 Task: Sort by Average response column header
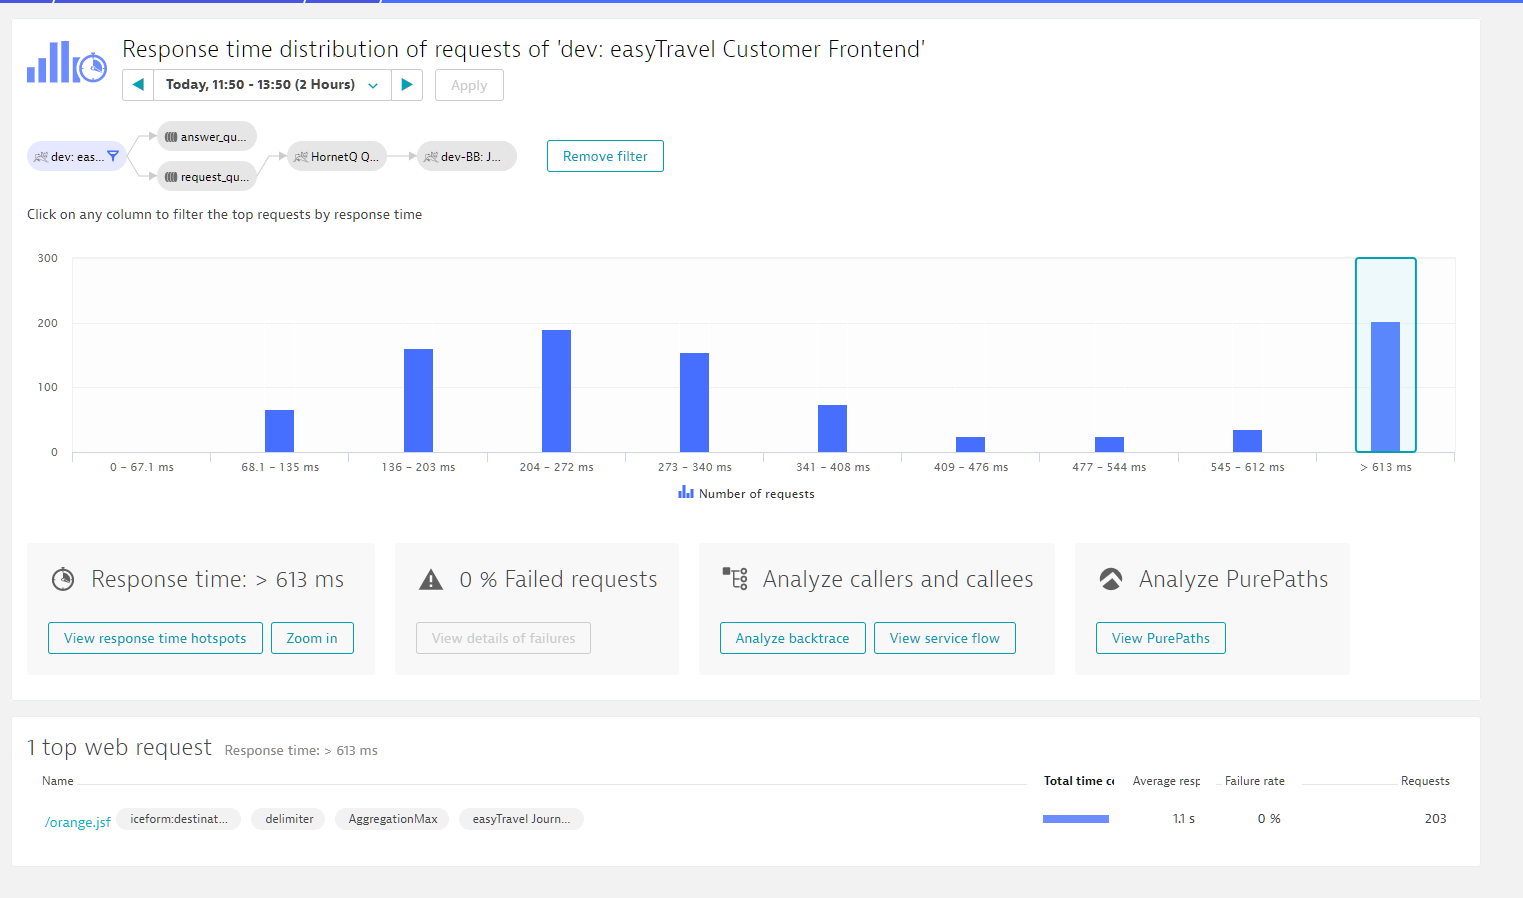(x=1166, y=781)
